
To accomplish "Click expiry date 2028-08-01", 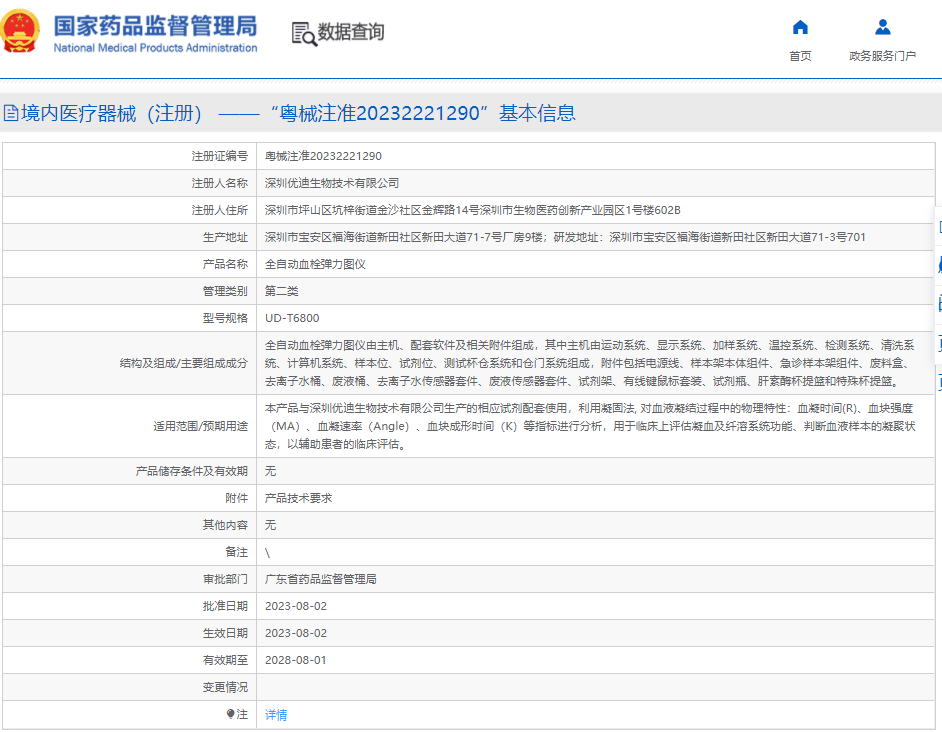I will pyautogui.click(x=296, y=660).
